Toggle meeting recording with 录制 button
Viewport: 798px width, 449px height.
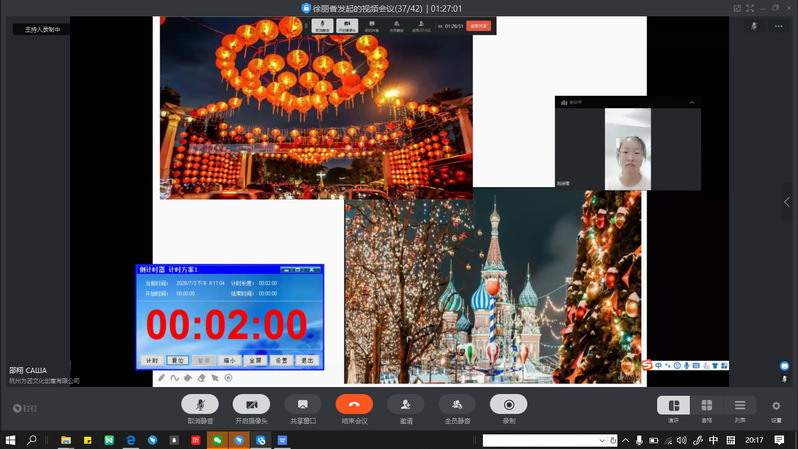click(508, 405)
